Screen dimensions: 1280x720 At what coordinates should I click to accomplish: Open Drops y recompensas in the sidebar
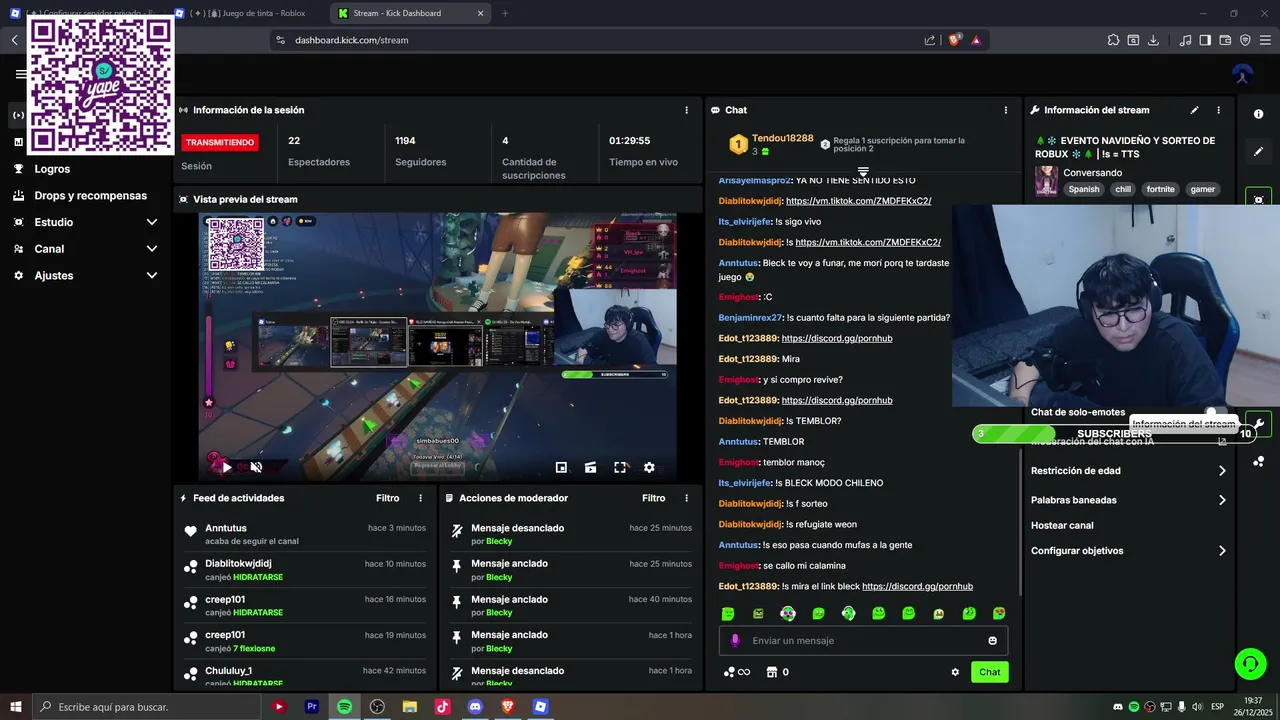tap(90, 196)
